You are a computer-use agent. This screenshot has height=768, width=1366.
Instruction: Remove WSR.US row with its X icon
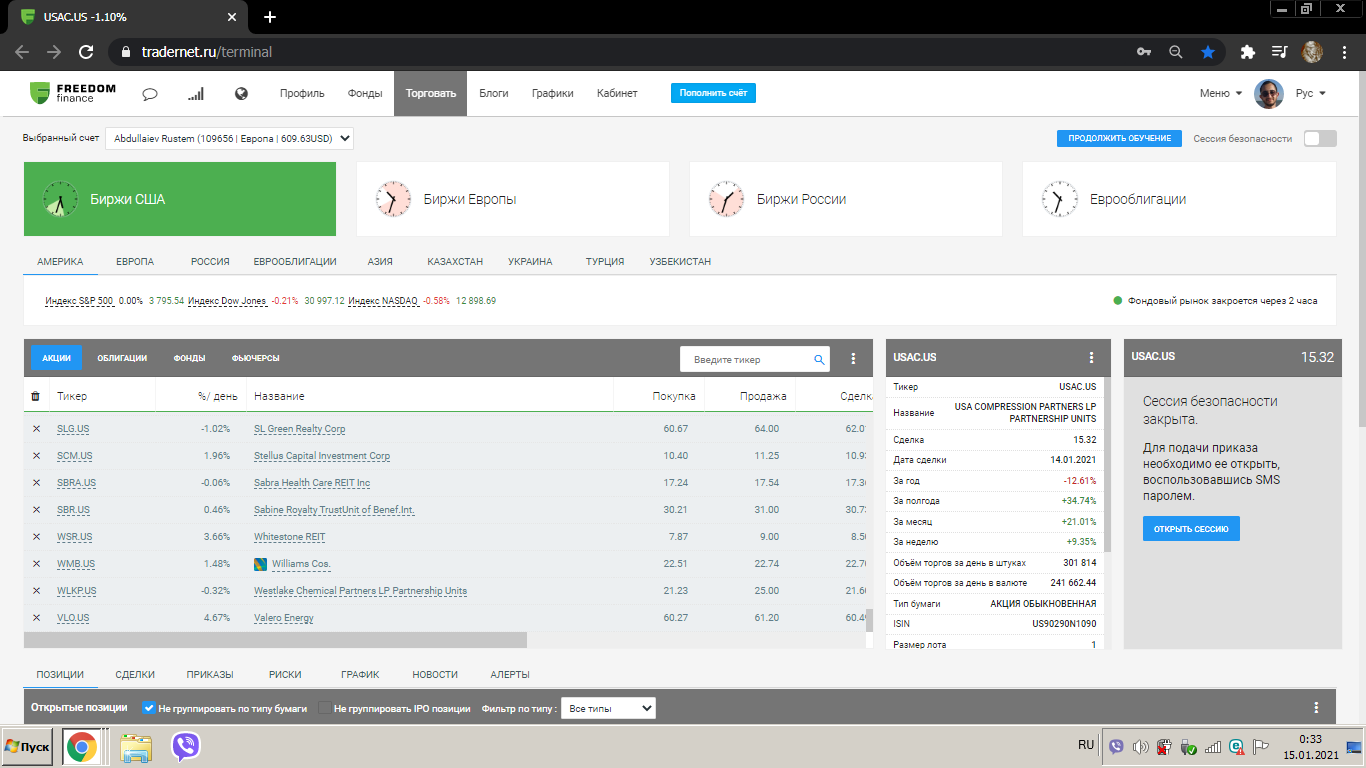[37, 537]
